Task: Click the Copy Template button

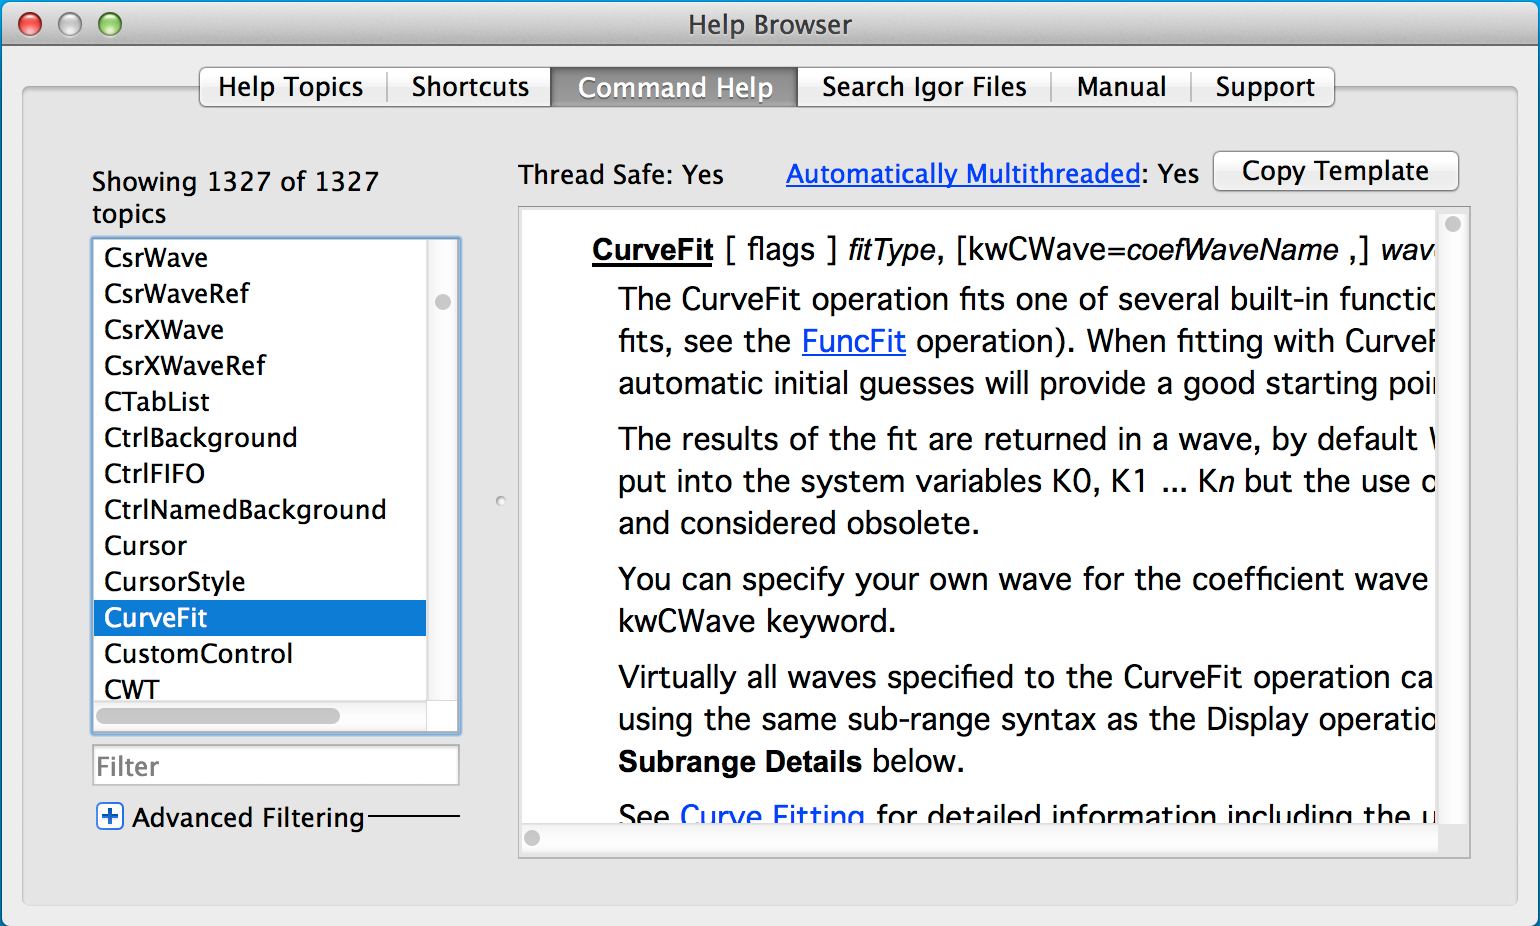Action: [1335, 171]
